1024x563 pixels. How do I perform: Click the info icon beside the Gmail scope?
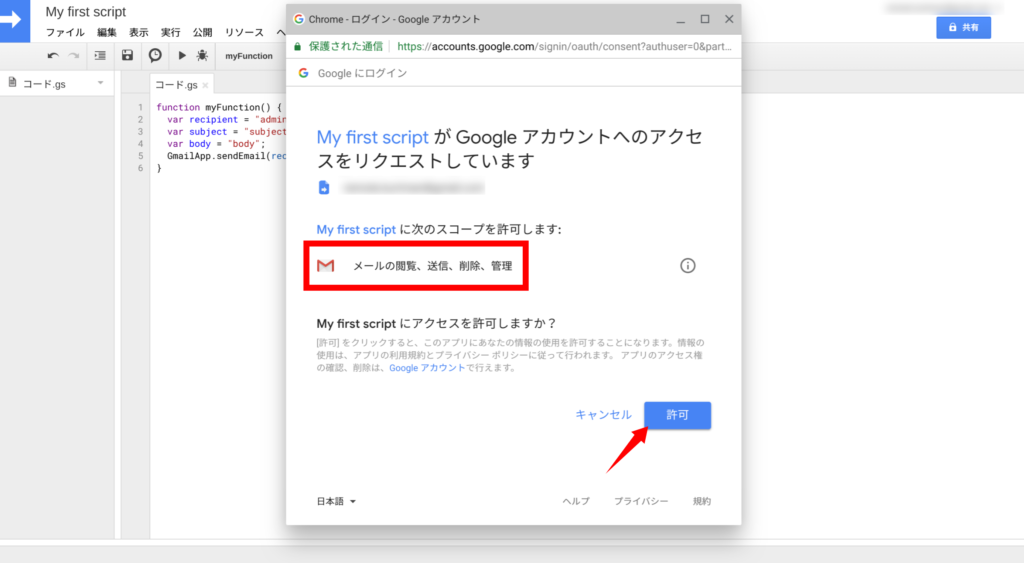(x=687, y=265)
